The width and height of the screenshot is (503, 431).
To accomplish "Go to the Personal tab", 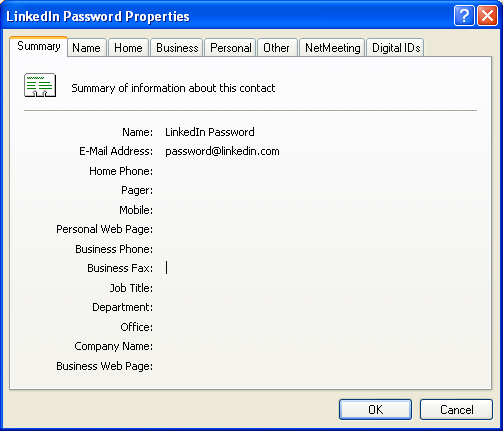I will [x=231, y=48].
